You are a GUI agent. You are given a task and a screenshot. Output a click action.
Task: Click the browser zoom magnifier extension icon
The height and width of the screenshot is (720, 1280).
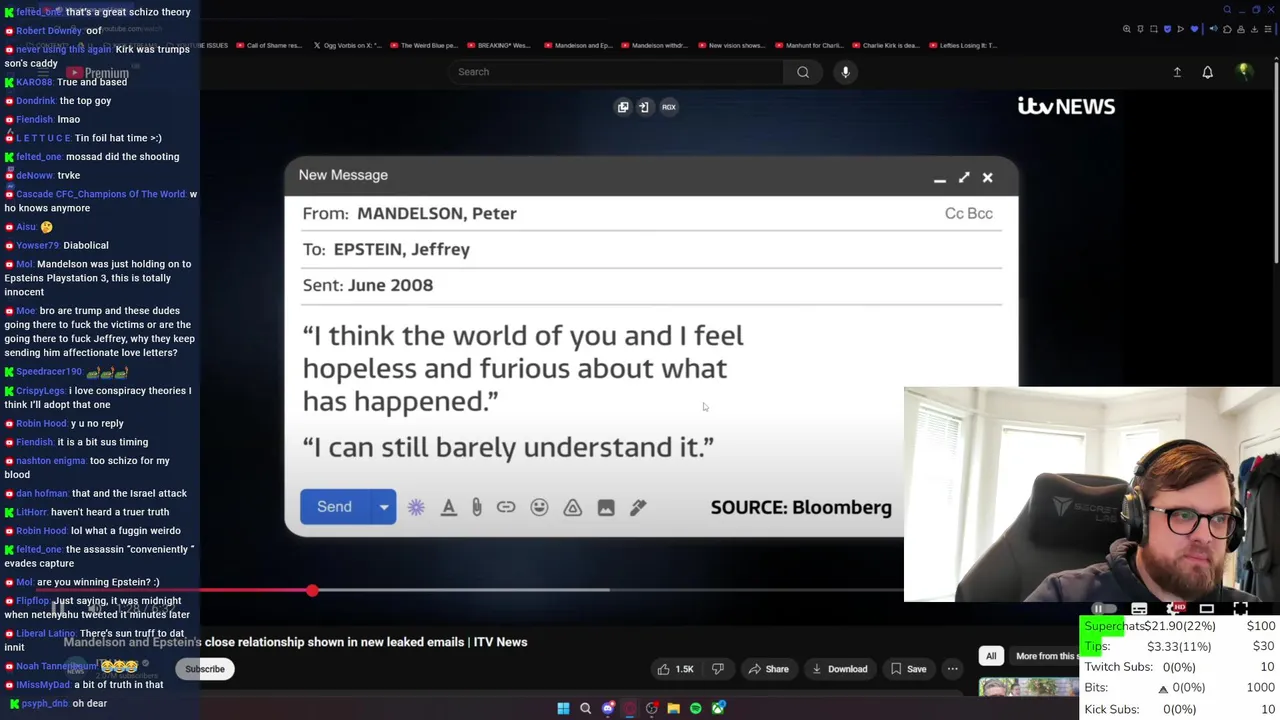pos(1127,29)
